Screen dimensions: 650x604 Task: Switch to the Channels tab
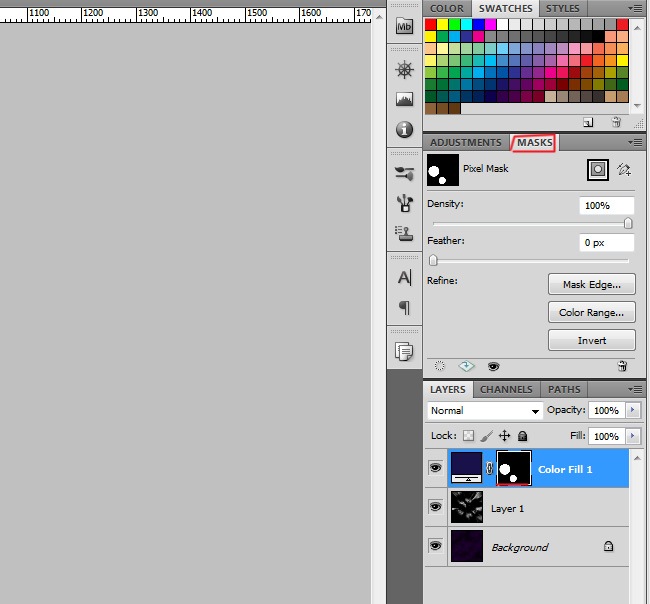tap(506, 389)
